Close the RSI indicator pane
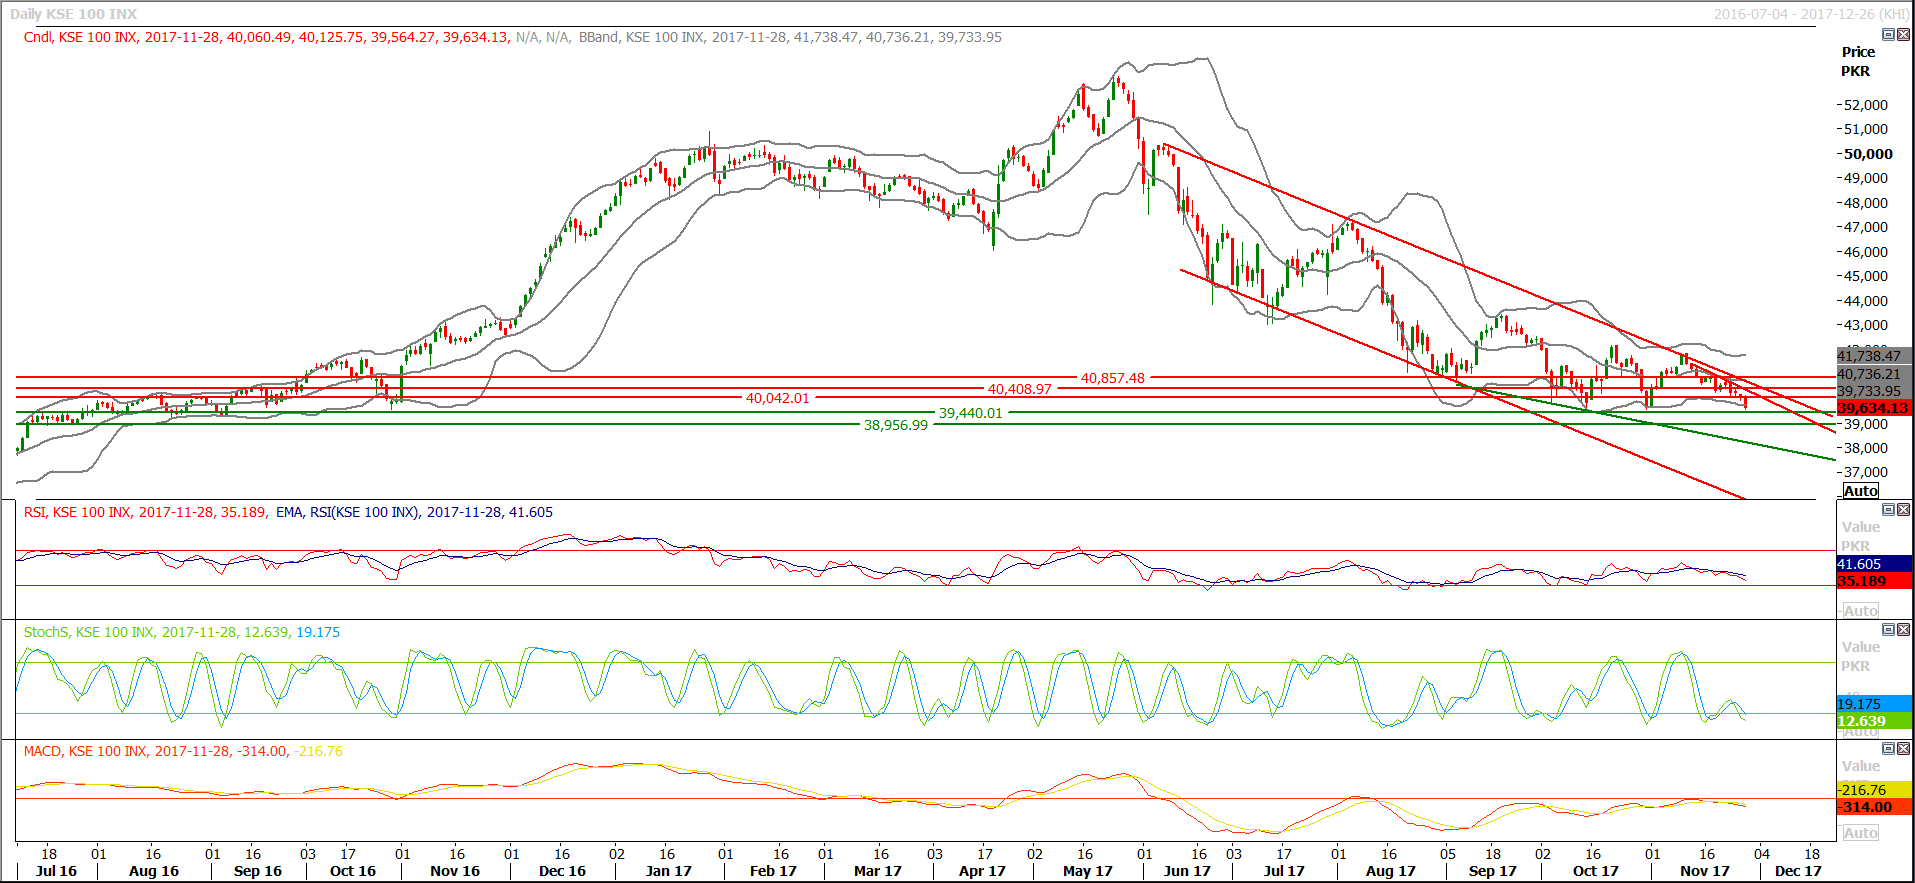 tap(1903, 510)
